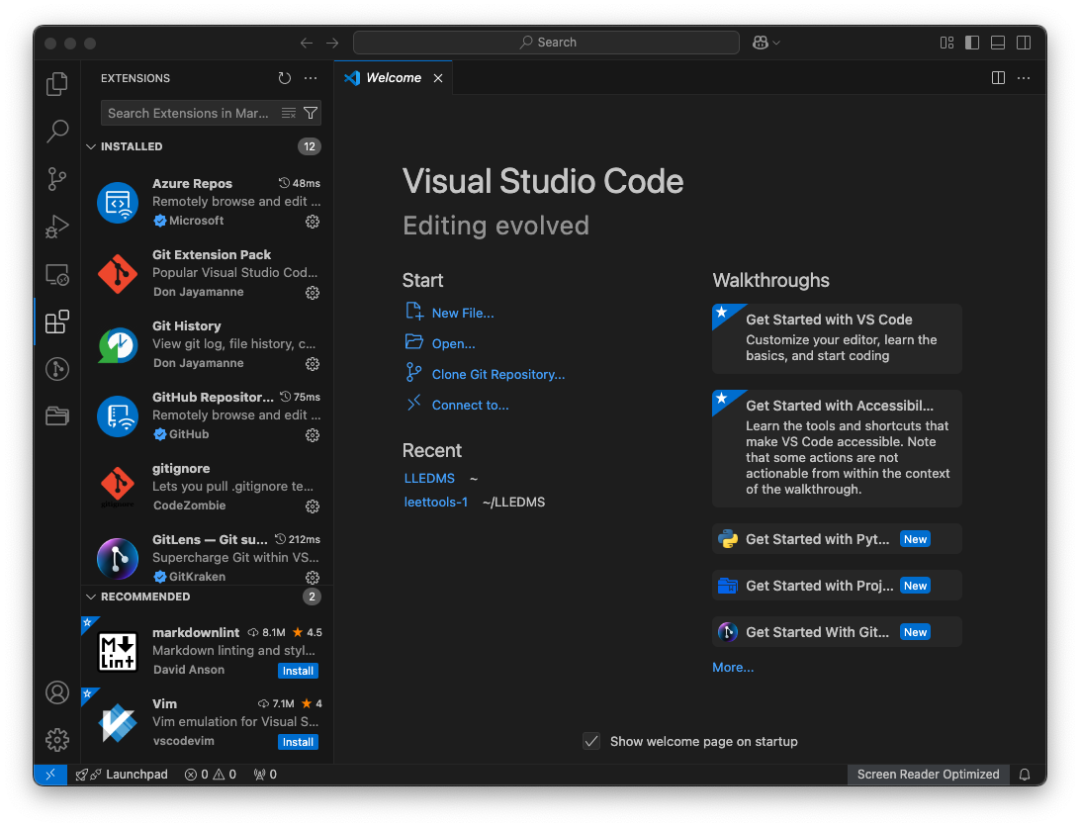The width and height of the screenshot is (1080, 827).
Task: Open manage gear for Git History
Action: click(313, 364)
